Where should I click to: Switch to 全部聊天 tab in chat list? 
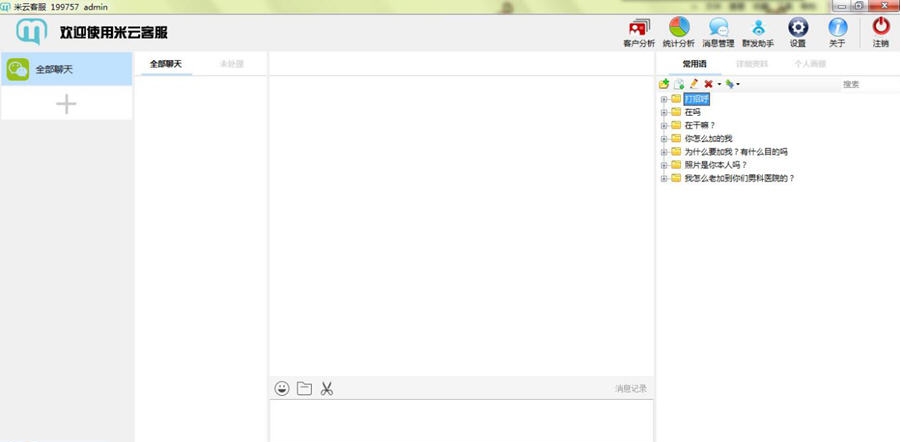point(165,64)
